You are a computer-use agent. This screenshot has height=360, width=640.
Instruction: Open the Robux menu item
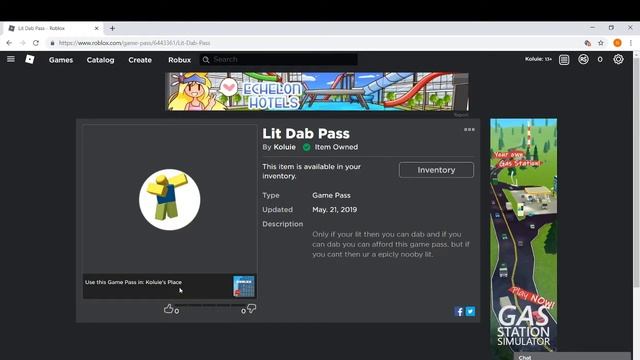coord(180,60)
